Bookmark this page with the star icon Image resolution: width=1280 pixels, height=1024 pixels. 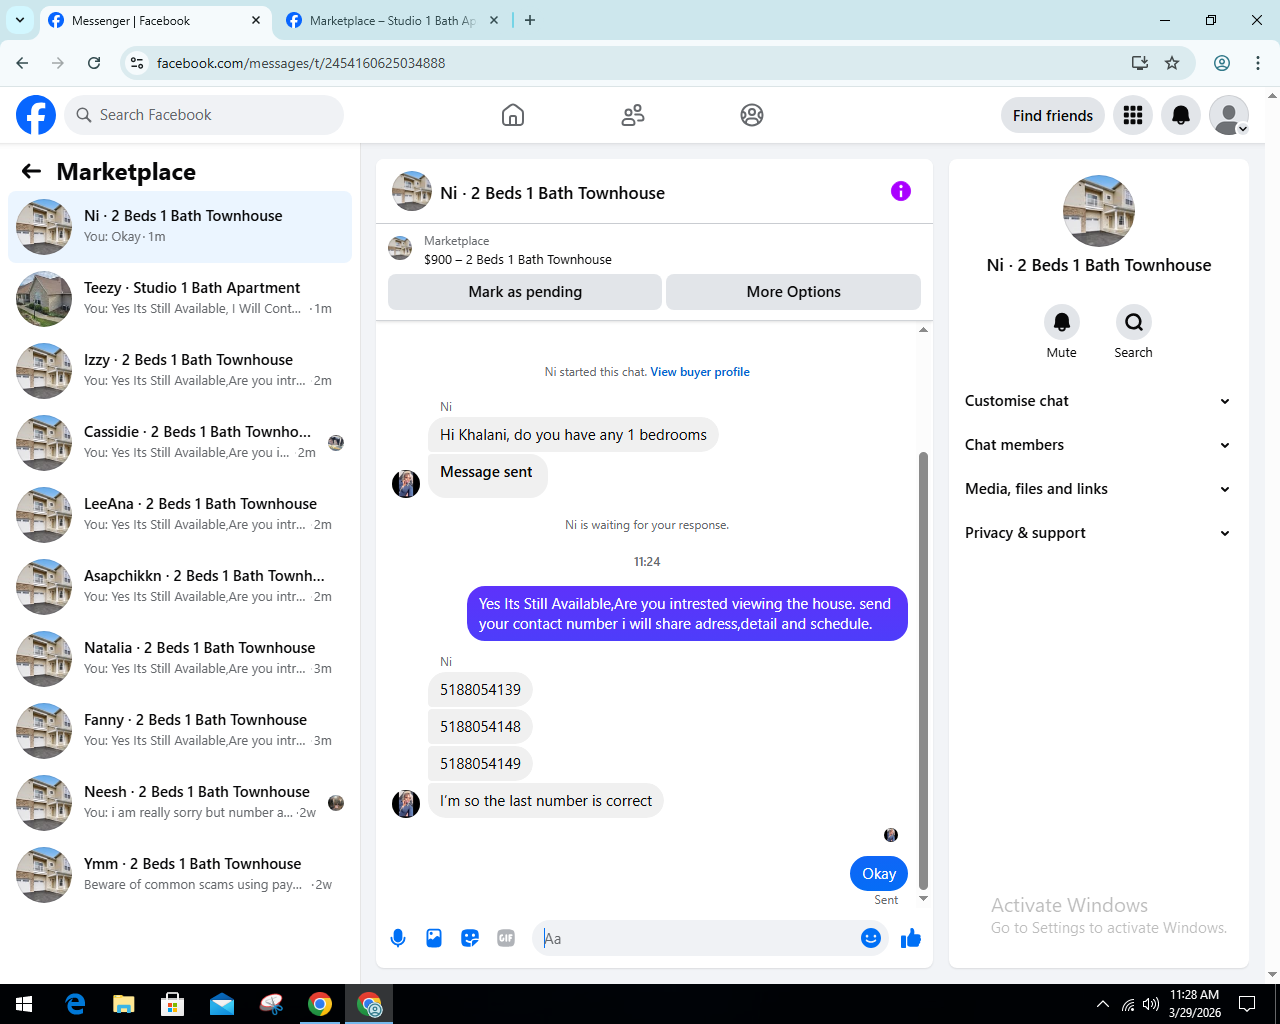(1172, 63)
